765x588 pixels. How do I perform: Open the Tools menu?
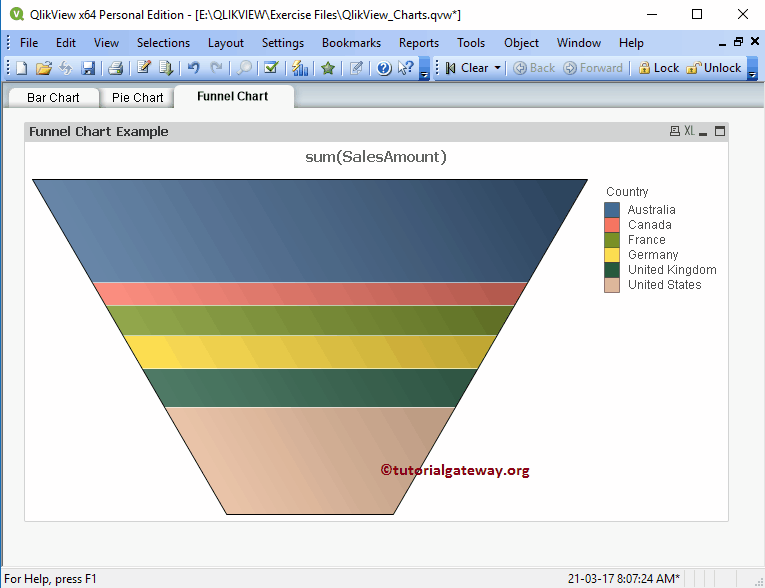pyautogui.click(x=471, y=43)
